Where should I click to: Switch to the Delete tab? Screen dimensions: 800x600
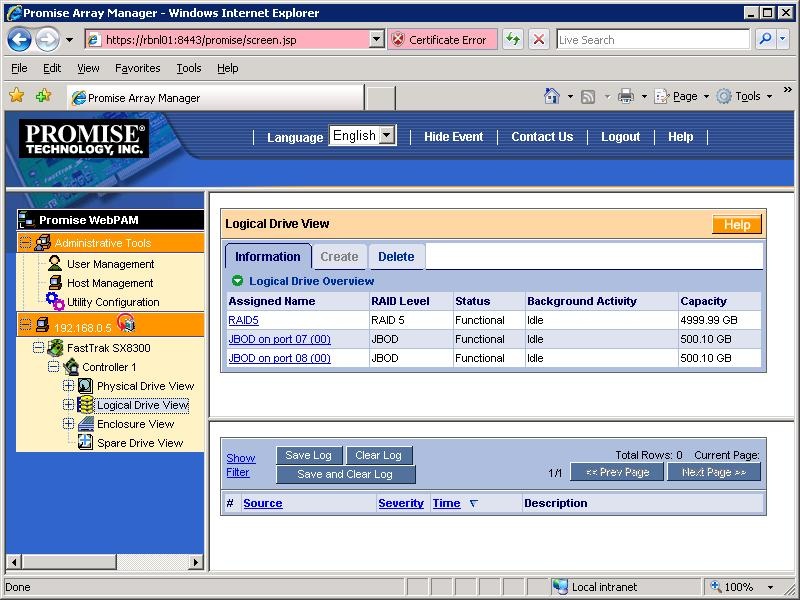click(x=396, y=257)
